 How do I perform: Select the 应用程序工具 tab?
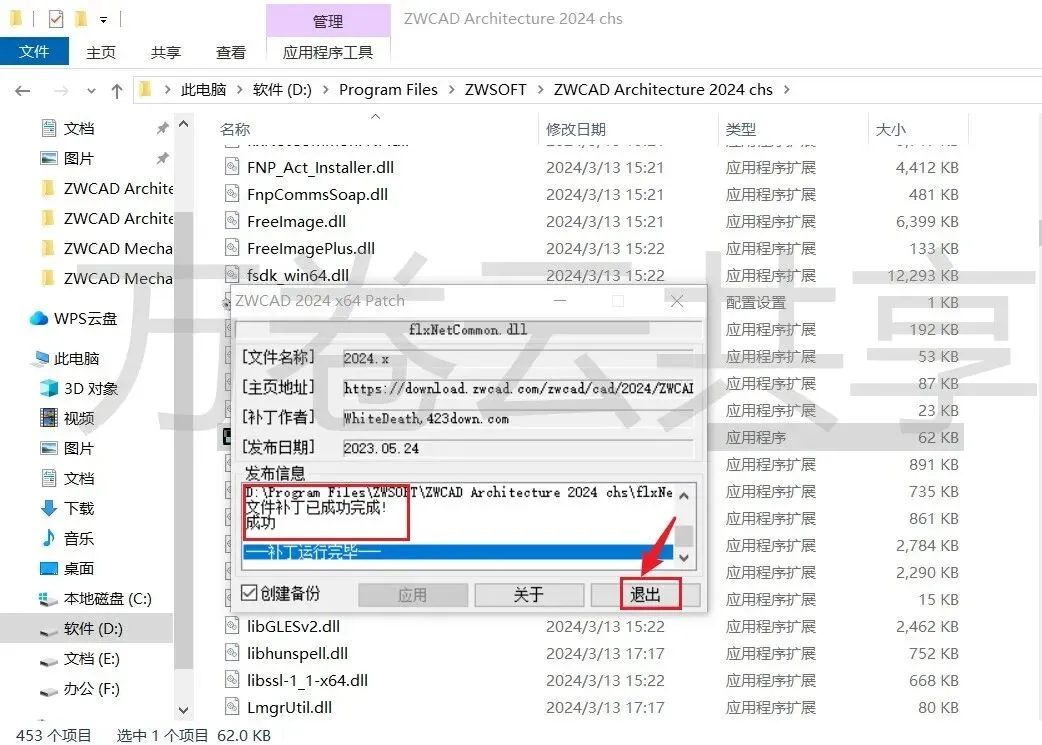coord(328,53)
